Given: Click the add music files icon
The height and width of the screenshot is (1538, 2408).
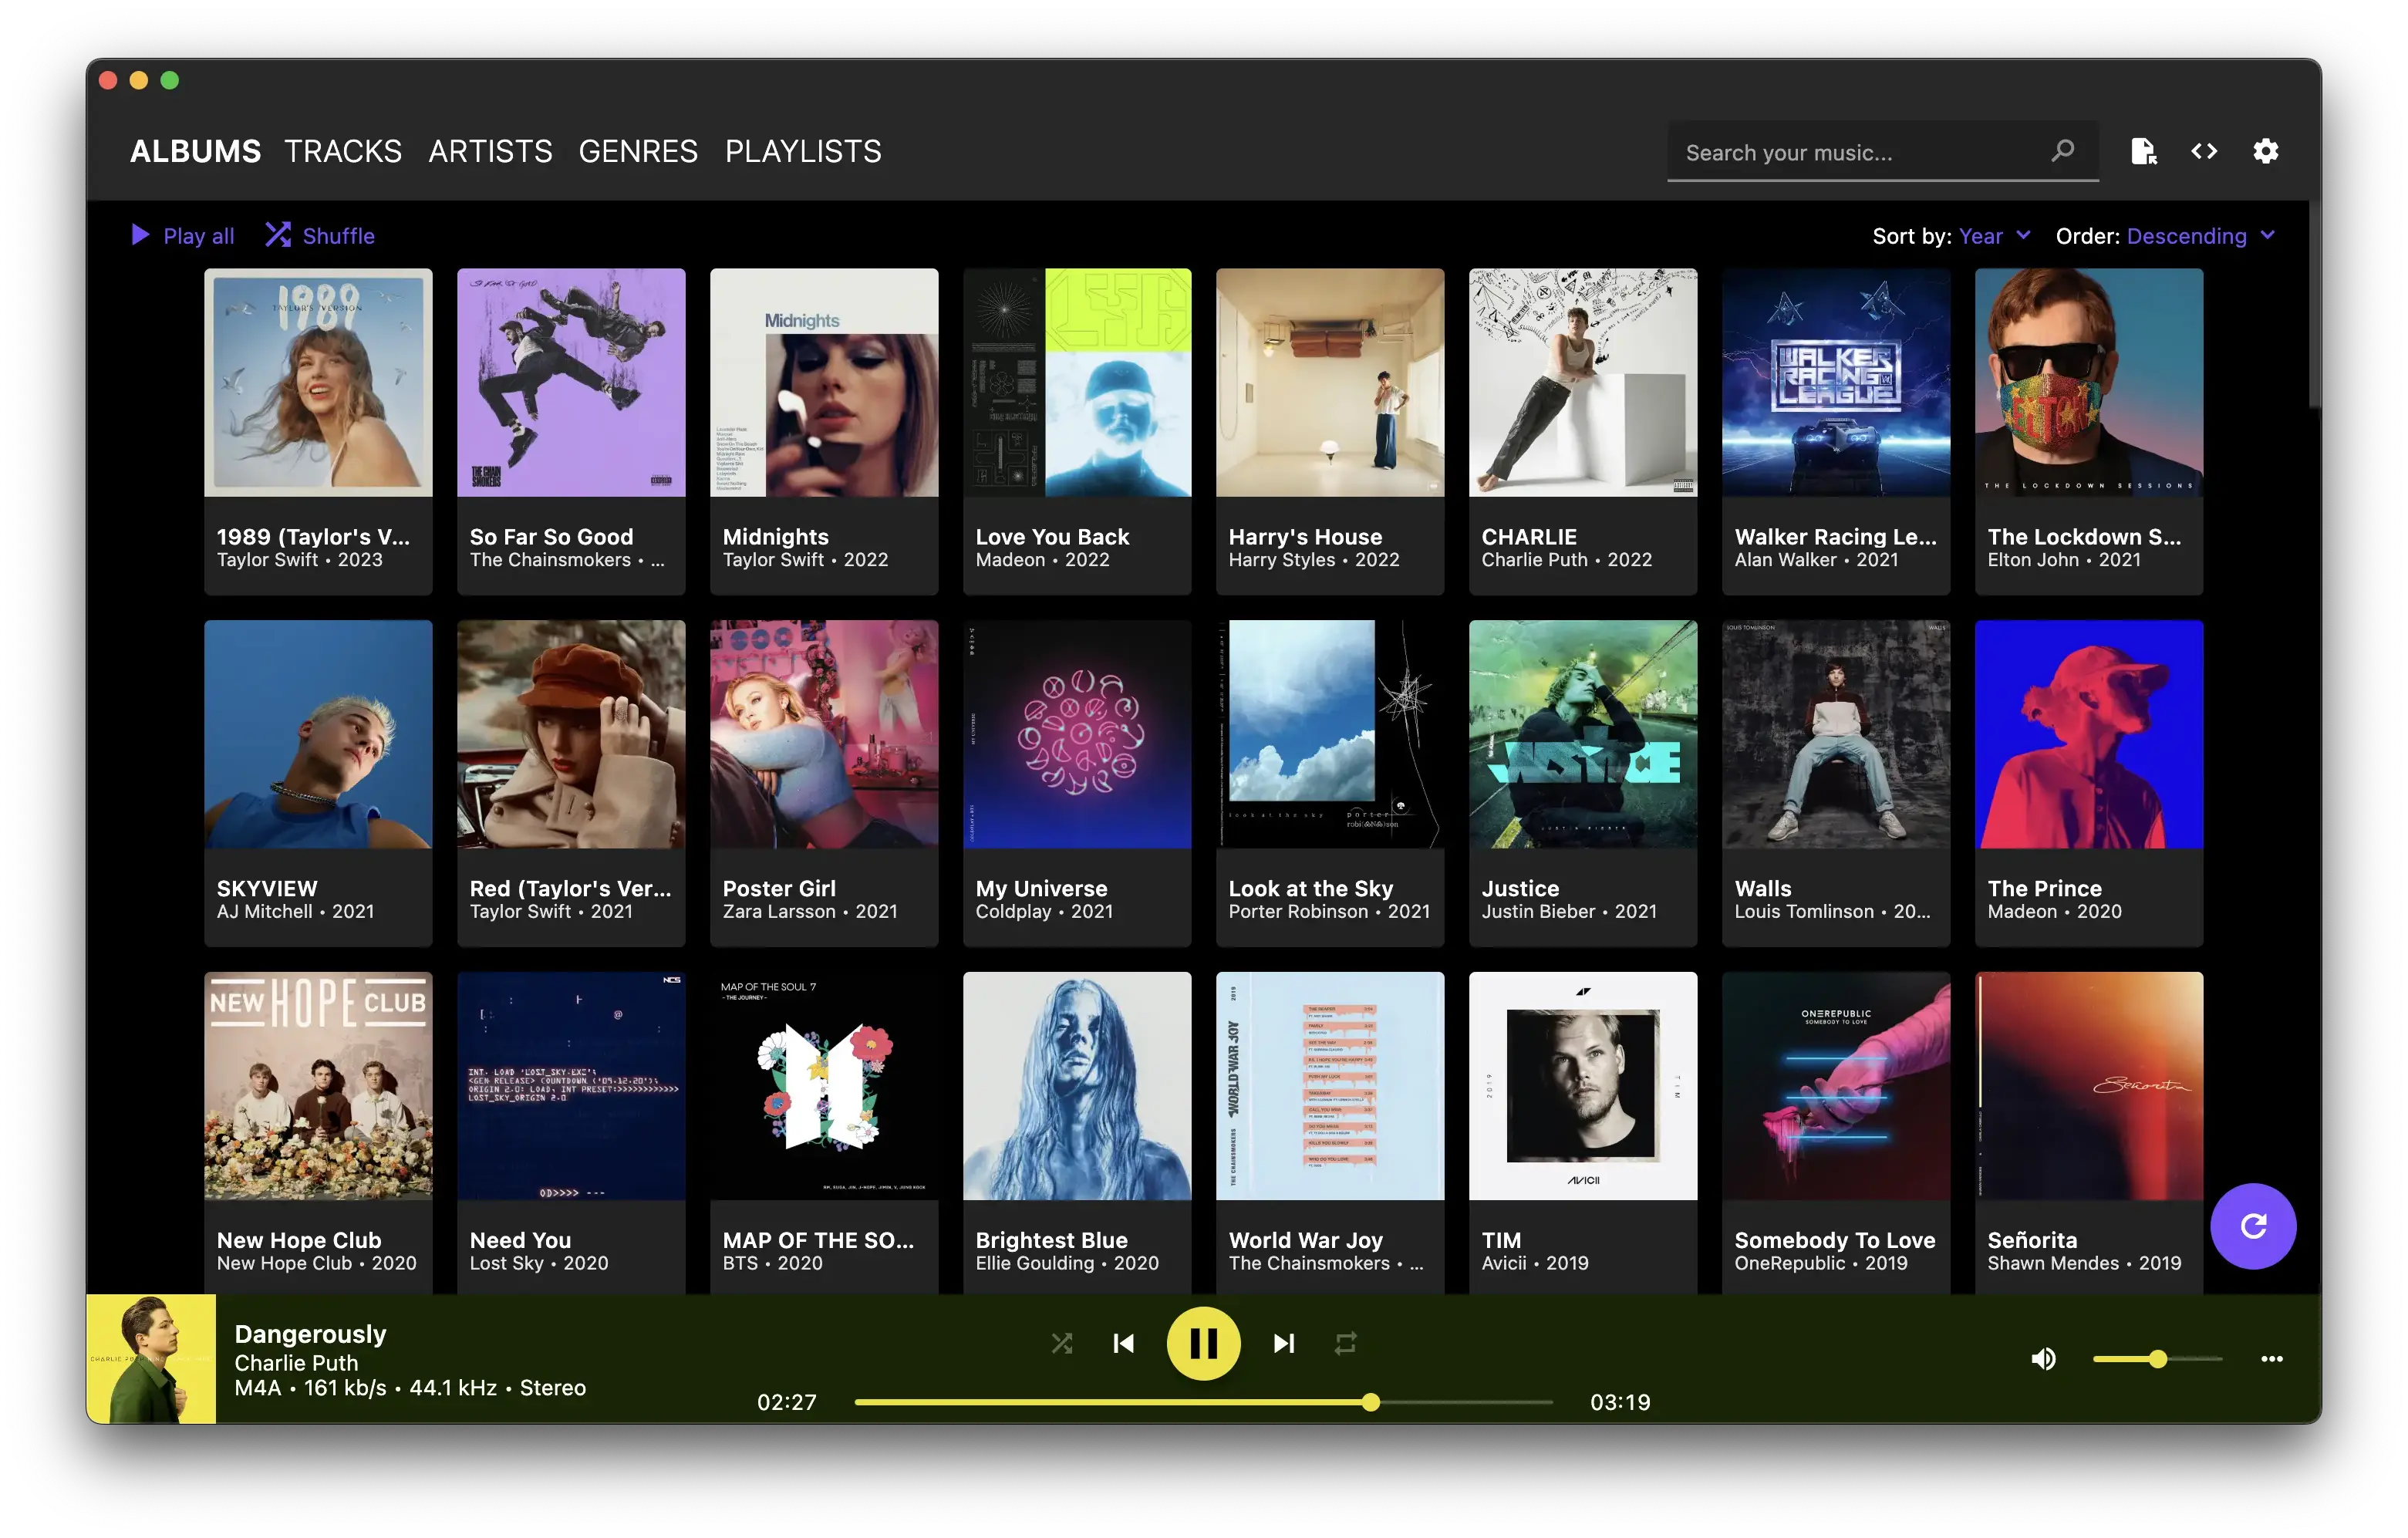Looking at the screenshot, I should click(x=2143, y=151).
